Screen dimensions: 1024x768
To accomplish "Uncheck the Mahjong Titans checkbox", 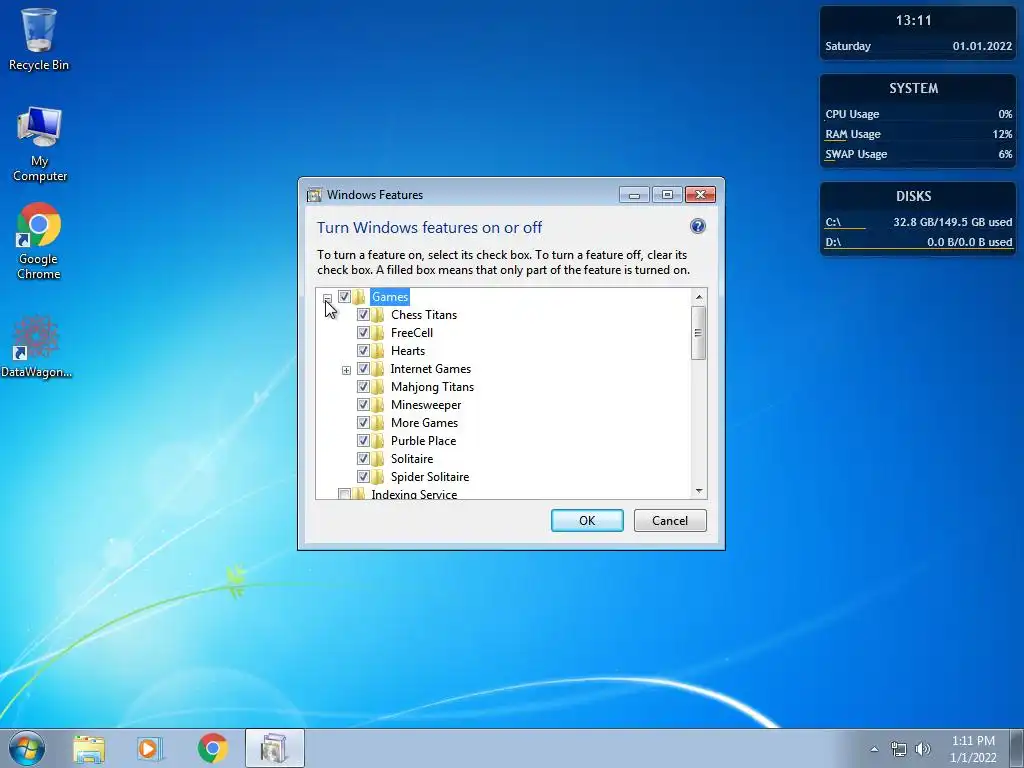I will point(363,387).
